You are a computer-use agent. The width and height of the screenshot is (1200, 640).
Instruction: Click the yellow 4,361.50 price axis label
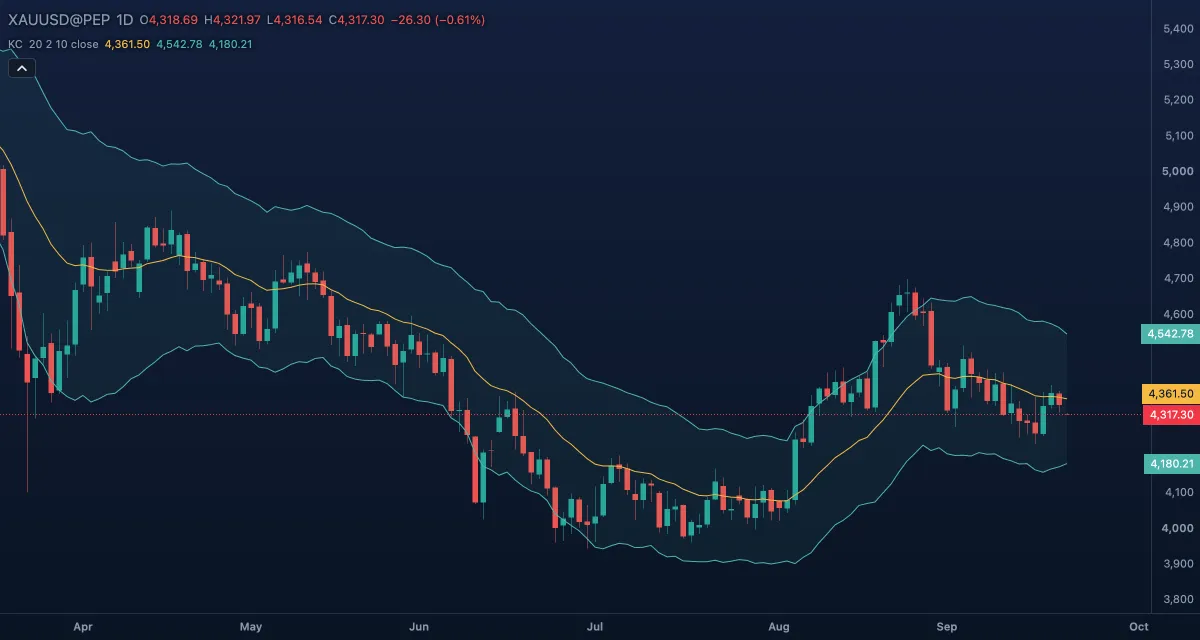1170,394
